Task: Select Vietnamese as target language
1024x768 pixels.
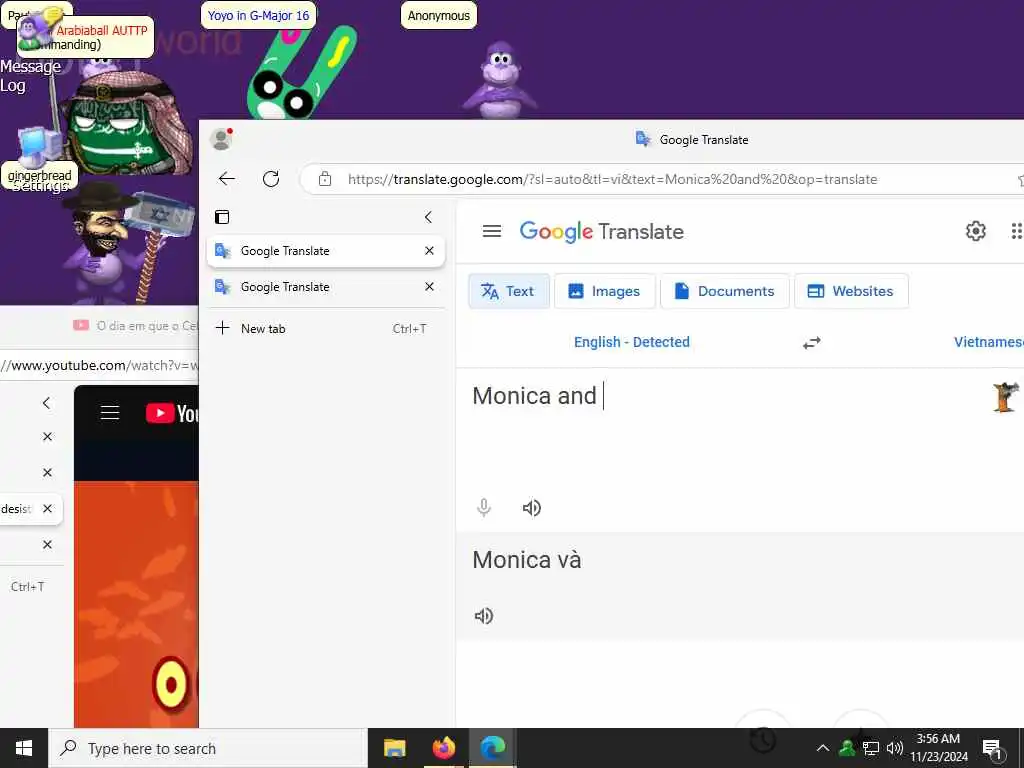Action: 988,342
